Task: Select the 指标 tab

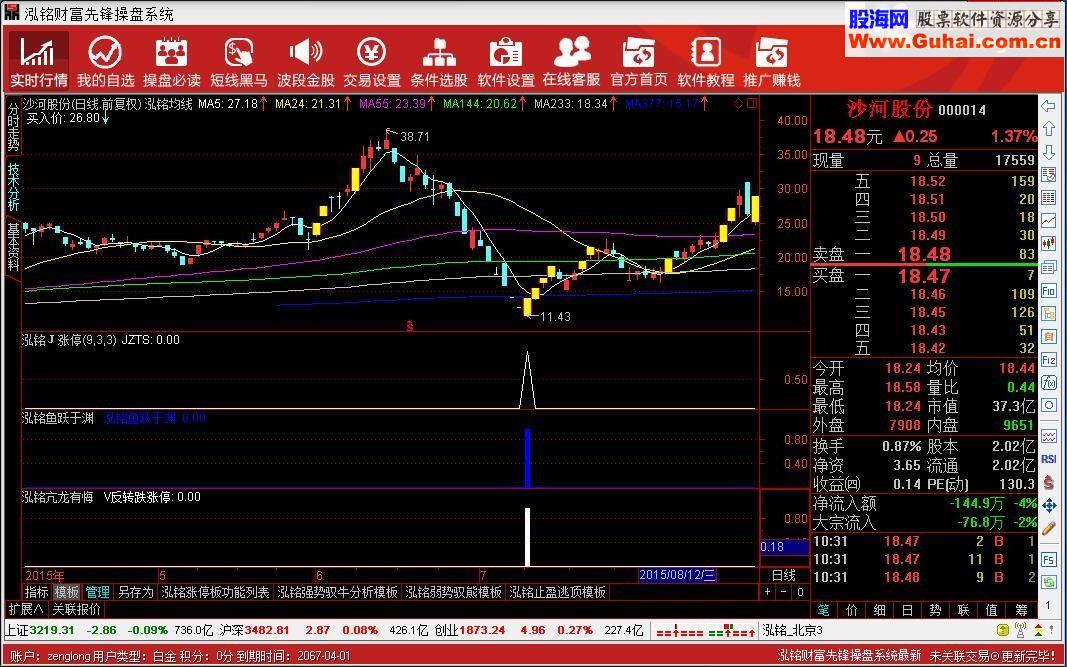Action: click(x=37, y=592)
